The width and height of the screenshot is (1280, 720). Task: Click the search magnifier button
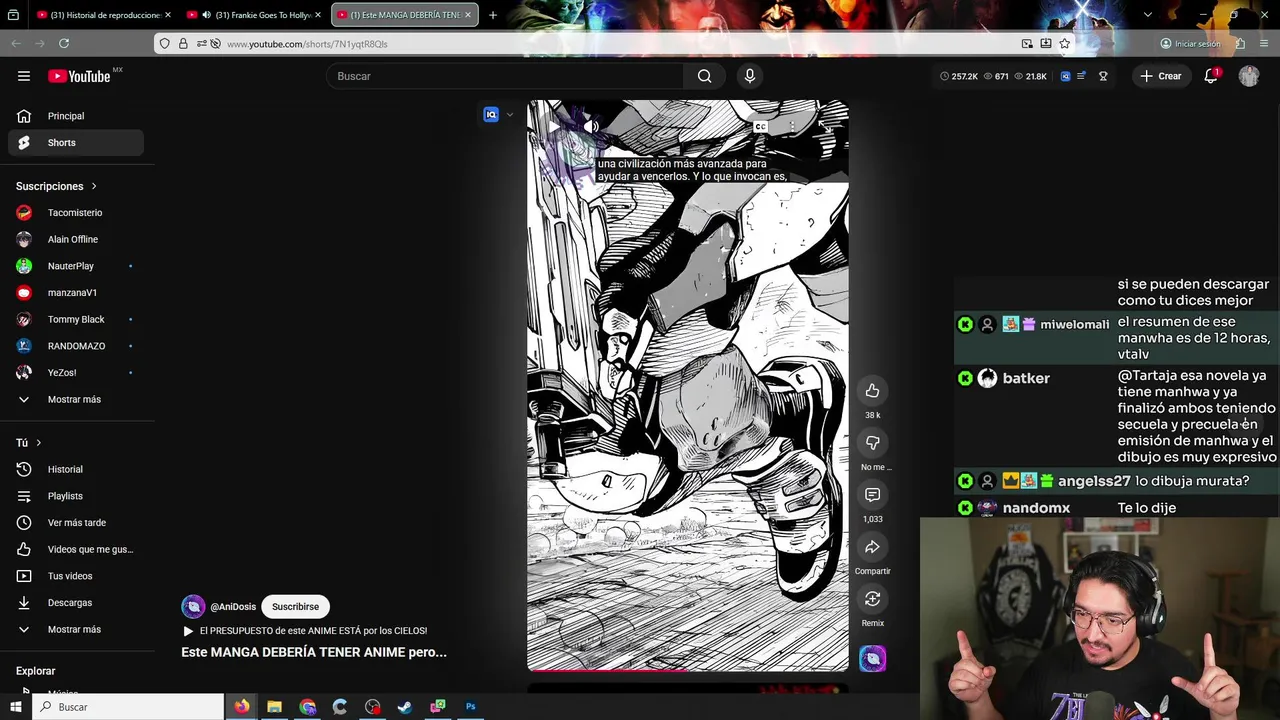pyautogui.click(x=705, y=76)
